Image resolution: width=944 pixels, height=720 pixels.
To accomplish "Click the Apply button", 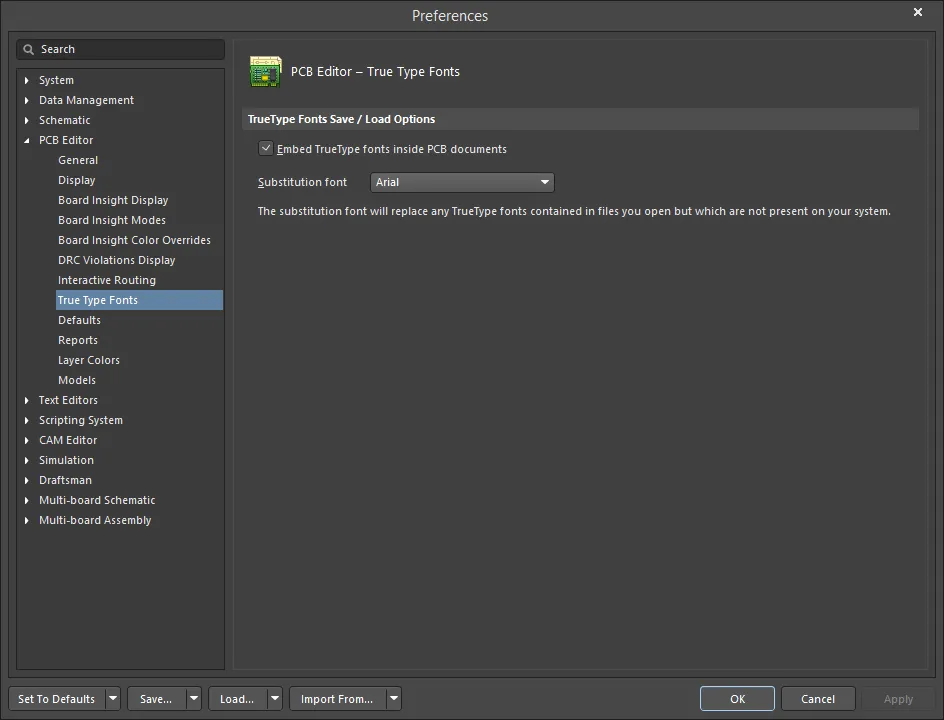I will point(898,699).
